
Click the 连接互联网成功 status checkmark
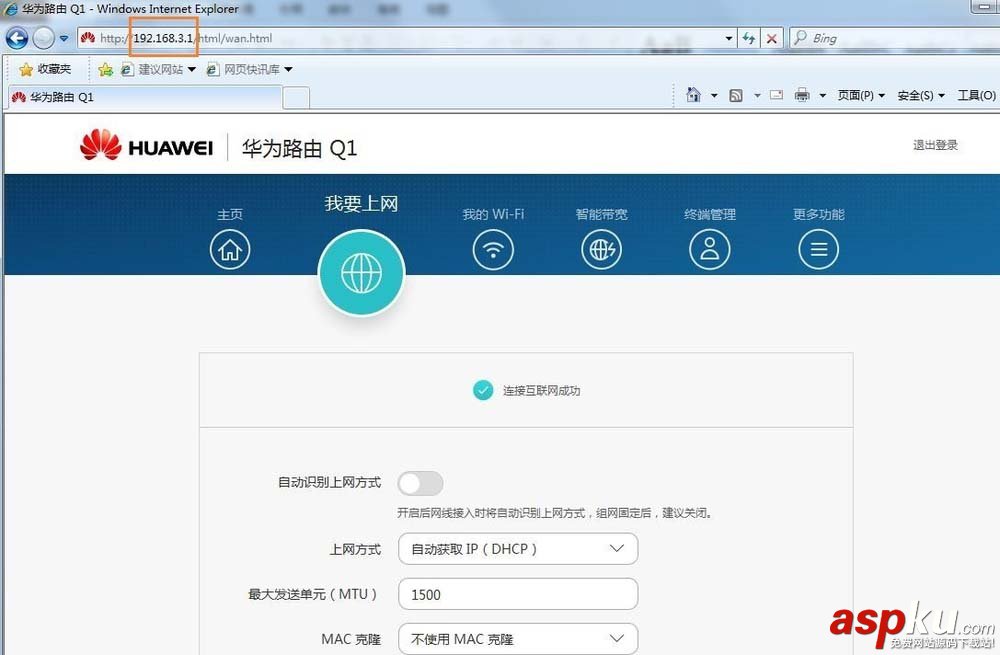tap(485, 392)
